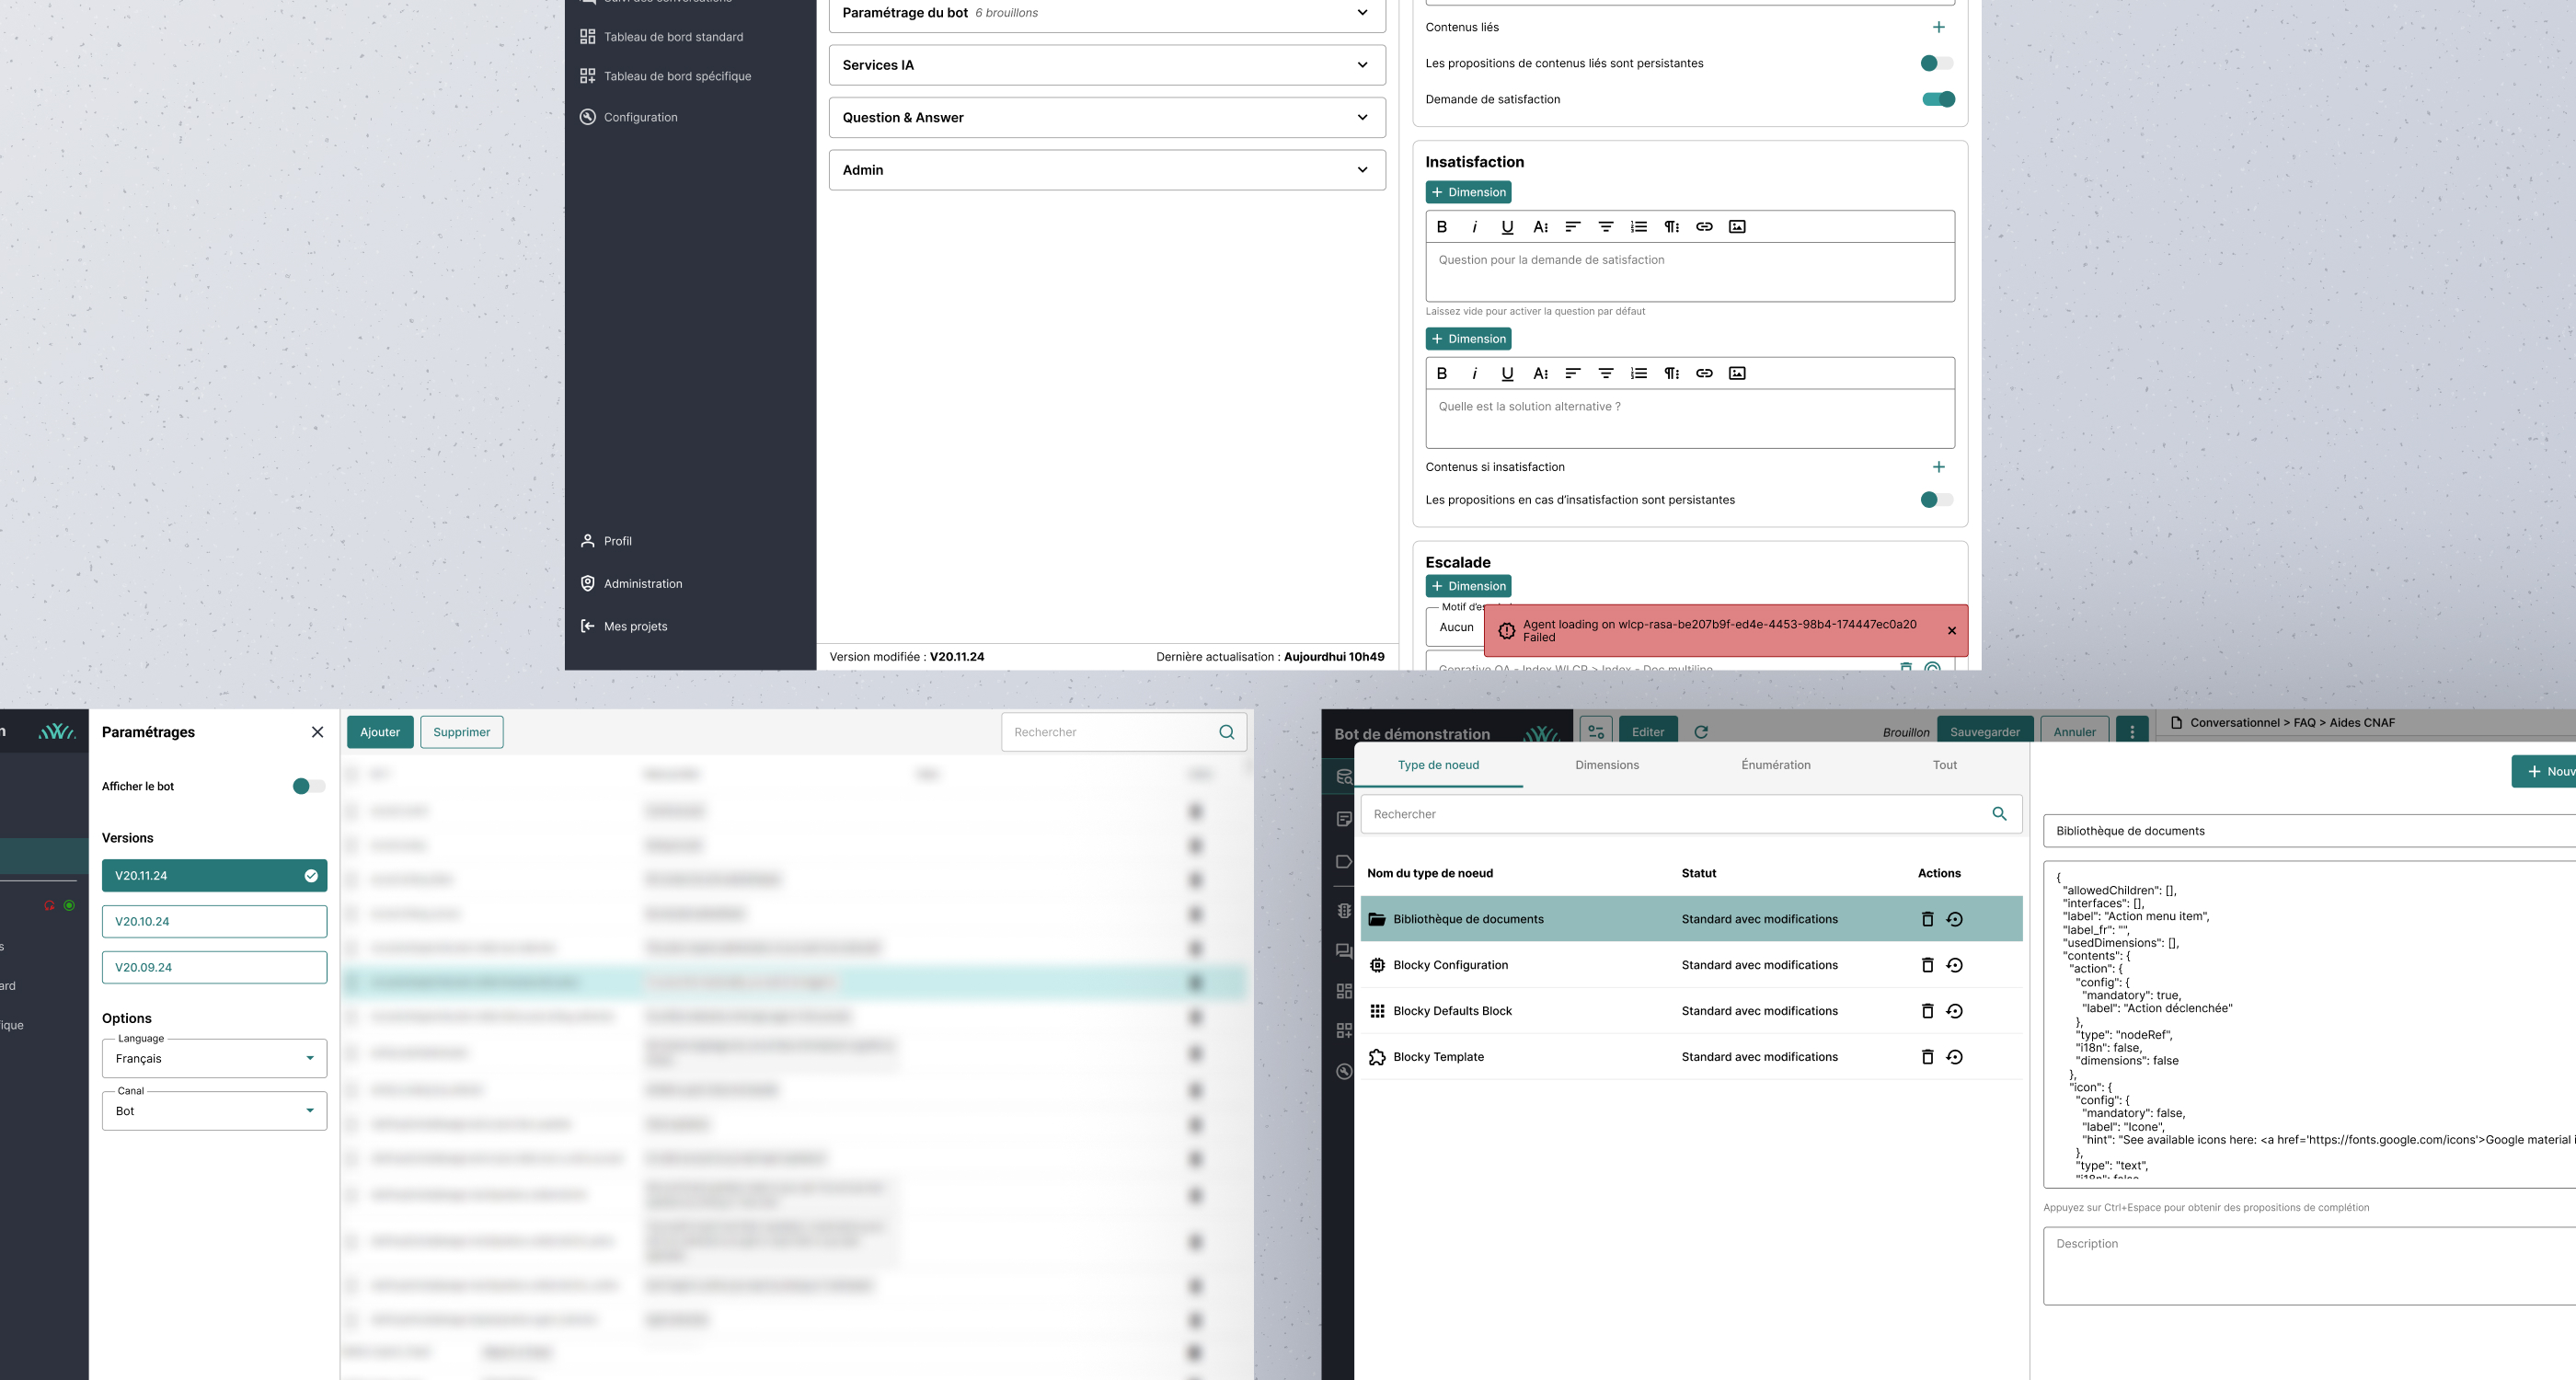Viewport: 2576px width, 1380px height.
Task: Toggle persistent linked content propositions
Action: coord(1936,63)
